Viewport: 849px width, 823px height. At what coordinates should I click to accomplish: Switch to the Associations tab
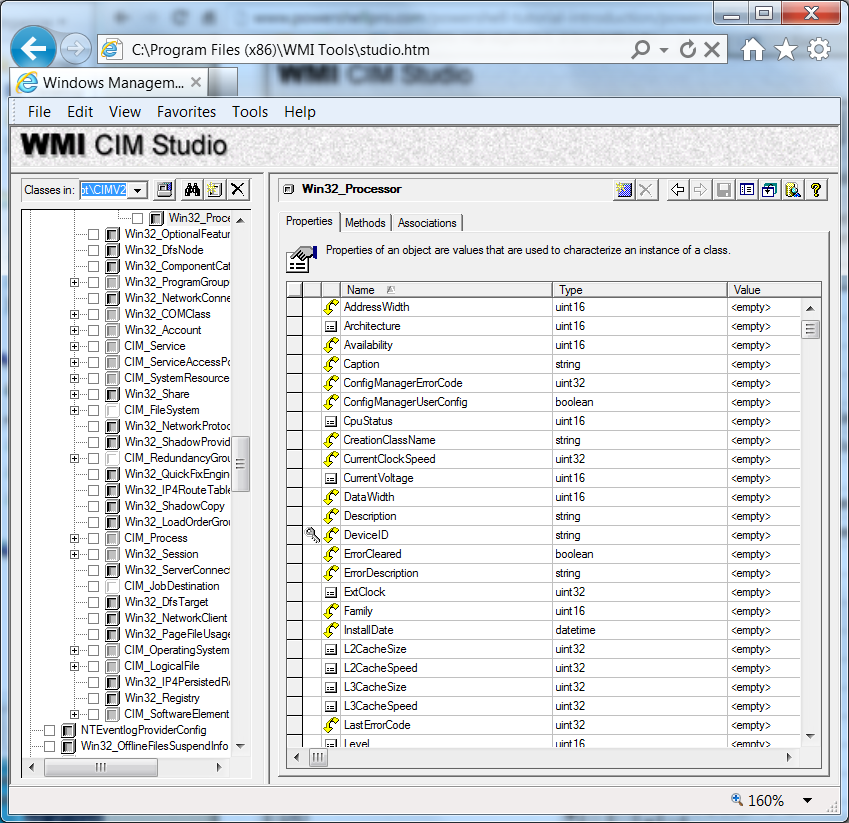click(427, 223)
